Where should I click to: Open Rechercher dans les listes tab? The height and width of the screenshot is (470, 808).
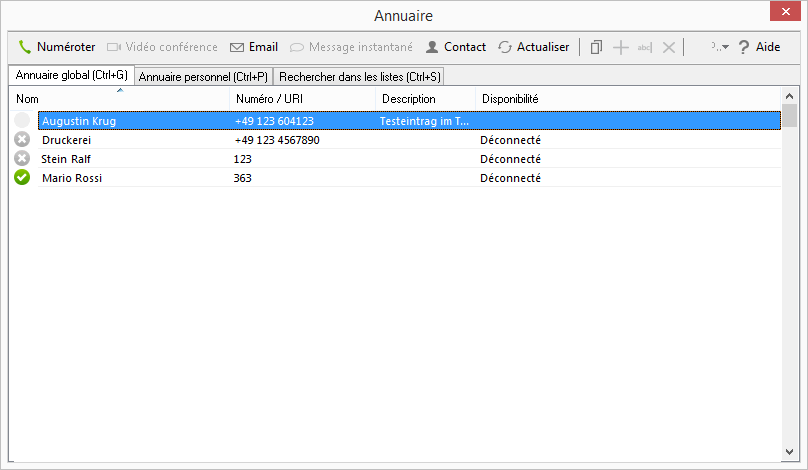pyautogui.click(x=359, y=77)
